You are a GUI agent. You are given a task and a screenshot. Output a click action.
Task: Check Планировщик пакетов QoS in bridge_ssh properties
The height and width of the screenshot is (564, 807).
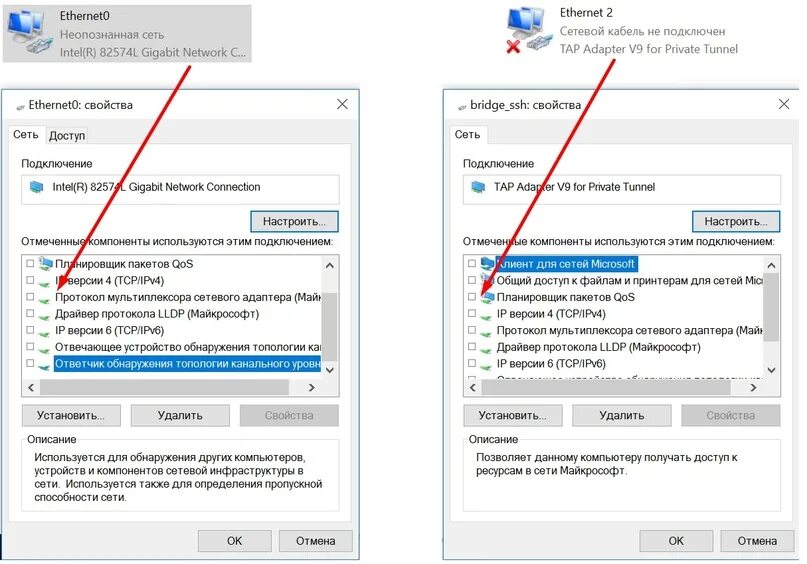coord(471,297)
